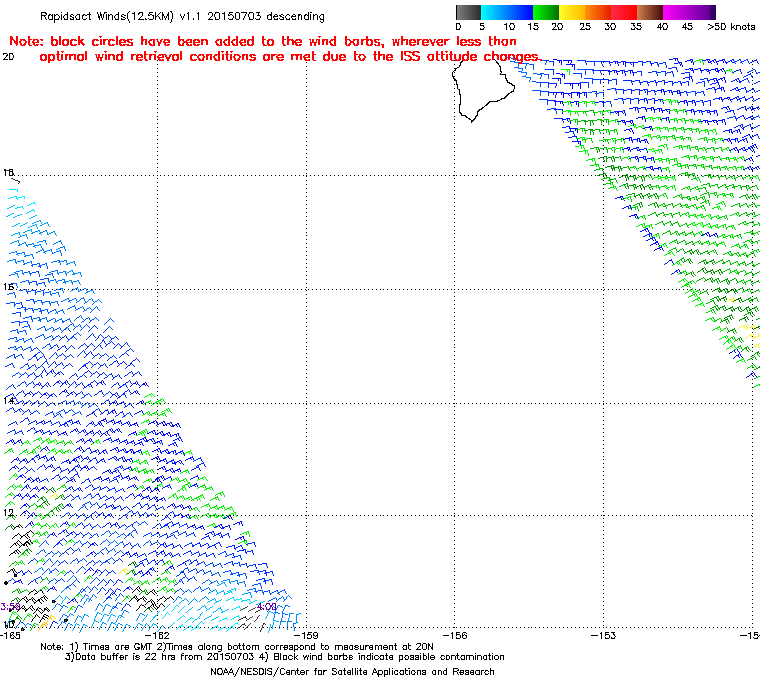Click the orange 25-30 knots legend swatch

click(598, 12)
